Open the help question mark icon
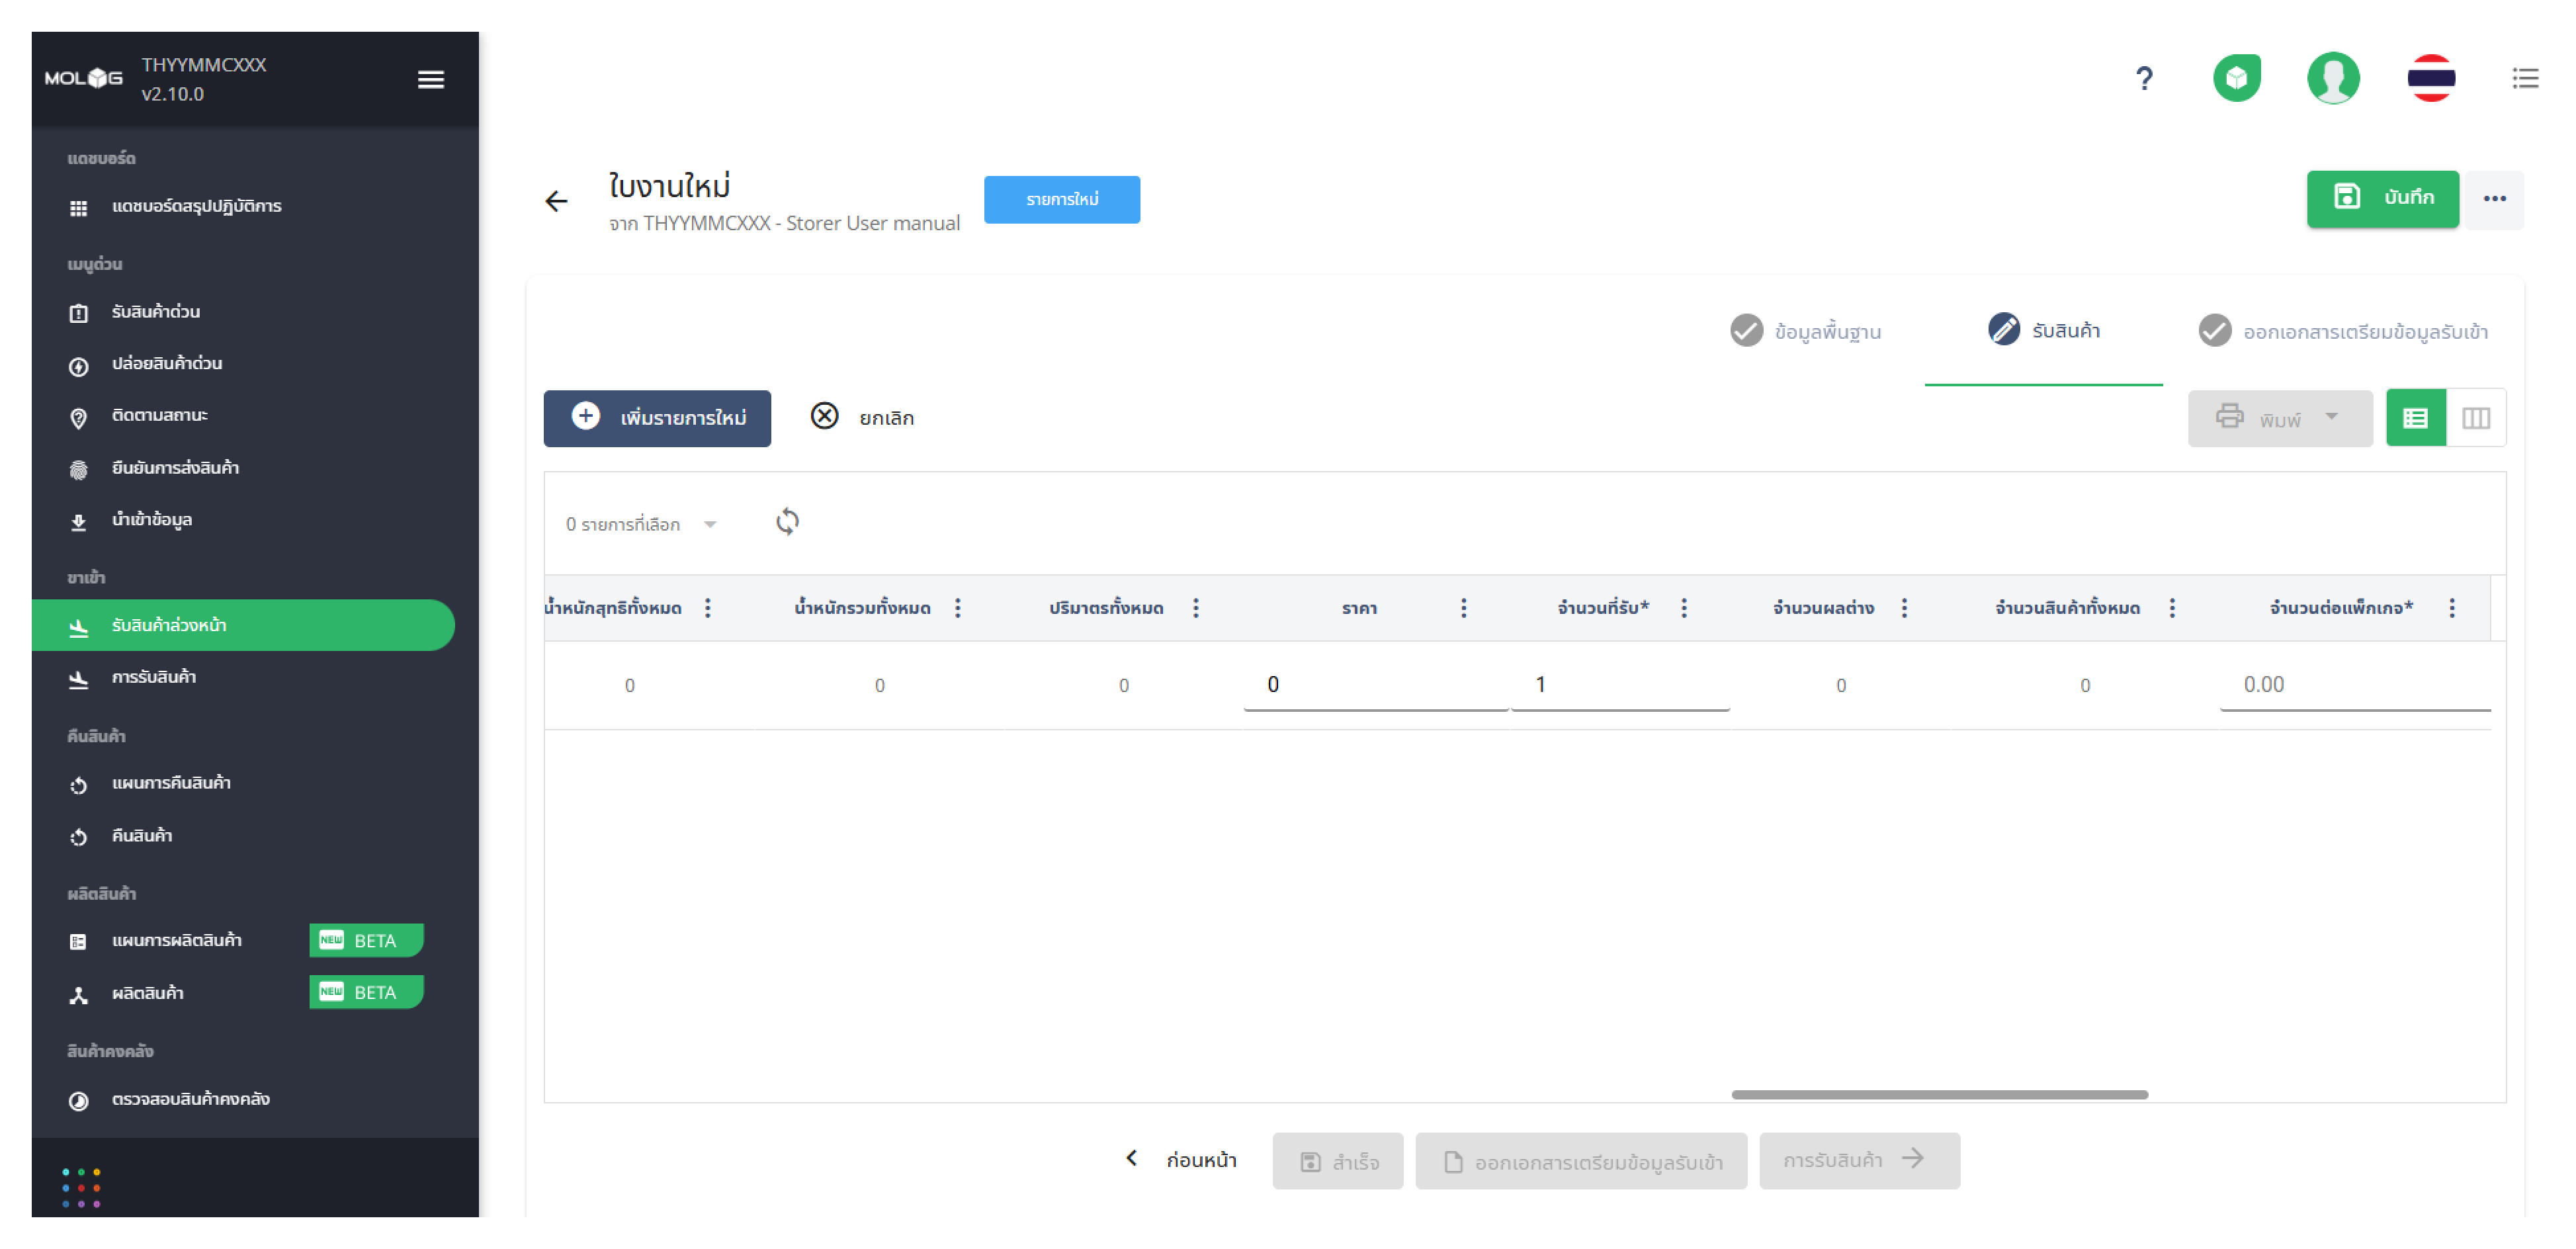This screenshot has width=2576, height=1249. 2142,78
